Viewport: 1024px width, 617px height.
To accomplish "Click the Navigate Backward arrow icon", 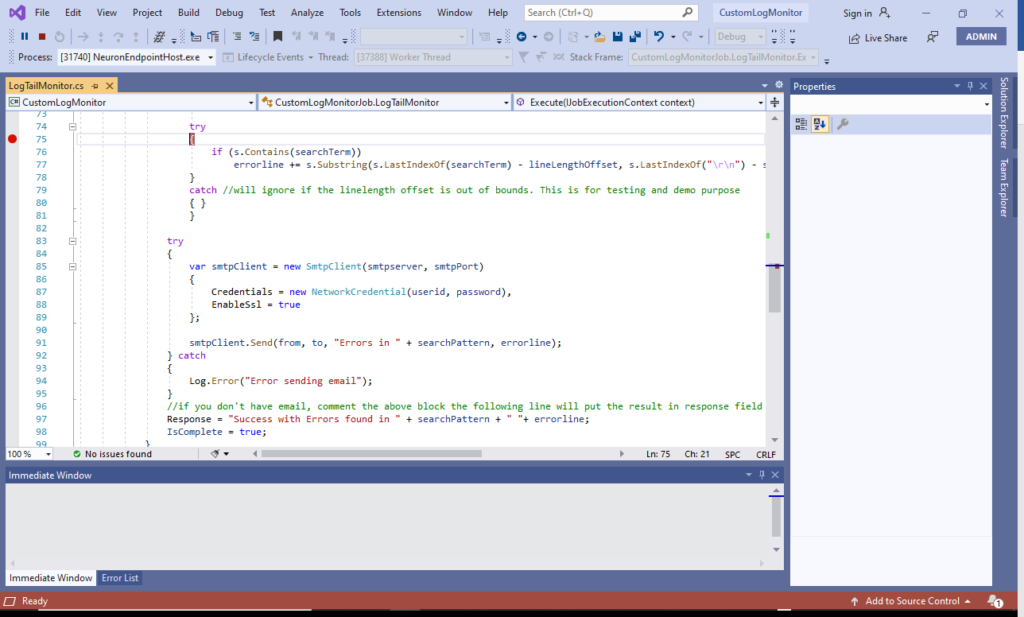I will [x=521, y=37].
